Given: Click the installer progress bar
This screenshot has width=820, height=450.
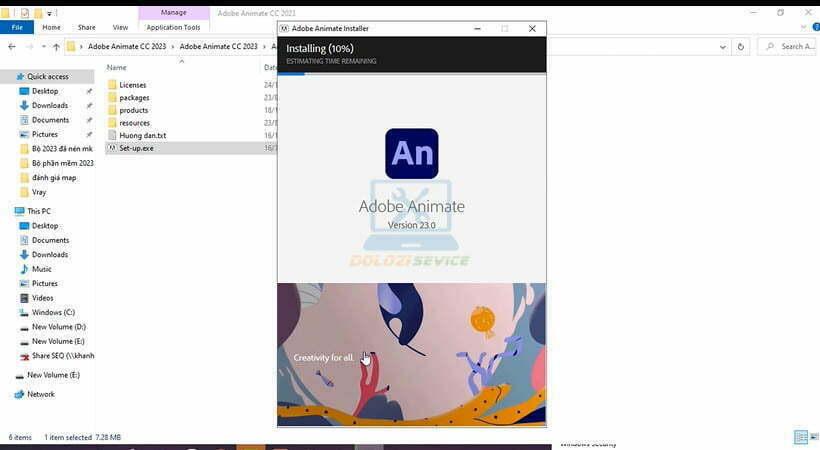Looking at the screenshot, I should [x=412, y=74].
